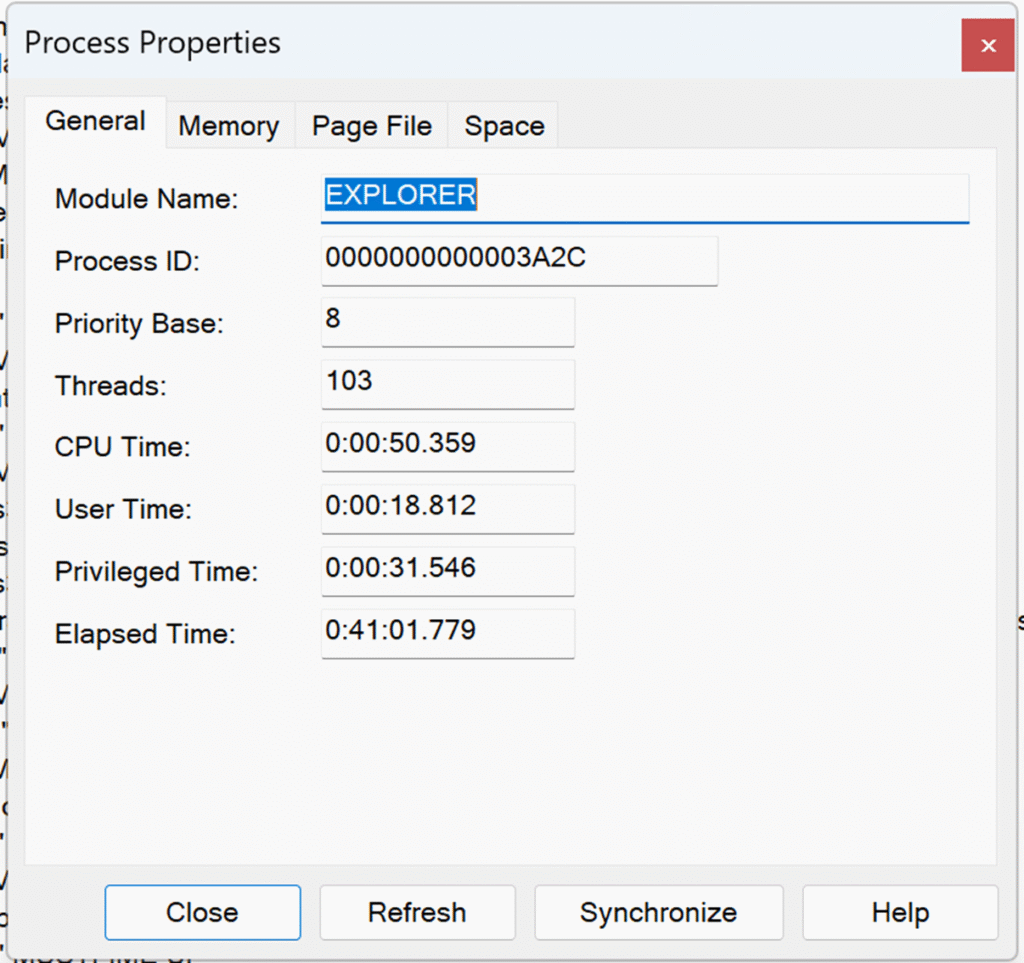1024x963 pixels.
Task: Click the Elapsed Time value field
Action: [447, 632]
